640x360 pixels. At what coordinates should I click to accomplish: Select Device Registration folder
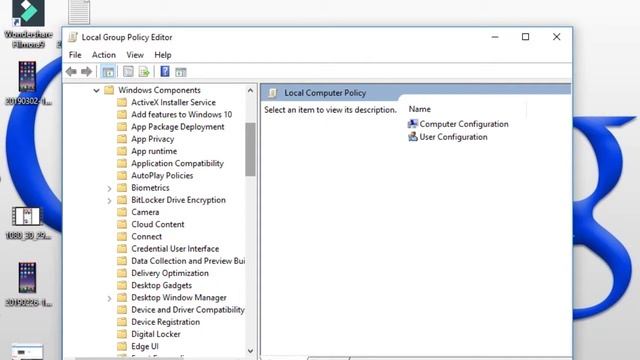165,322
